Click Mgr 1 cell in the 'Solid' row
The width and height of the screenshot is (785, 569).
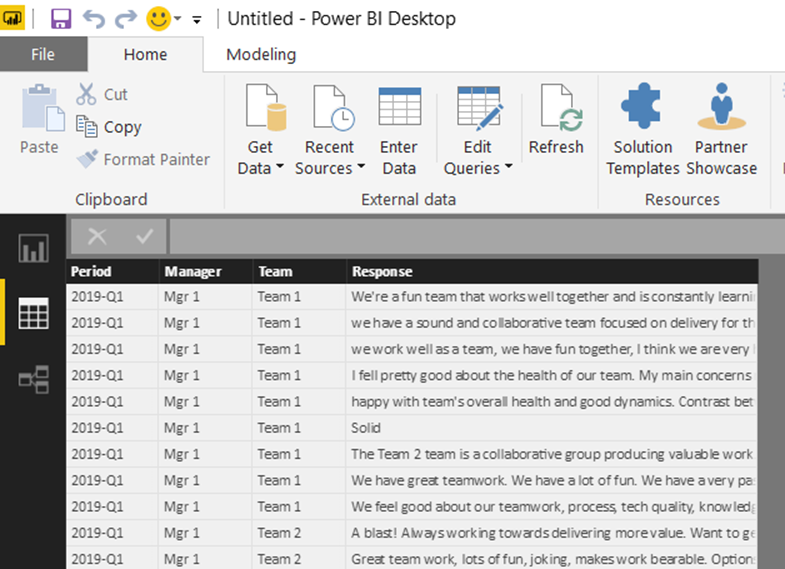coord(205,428)
